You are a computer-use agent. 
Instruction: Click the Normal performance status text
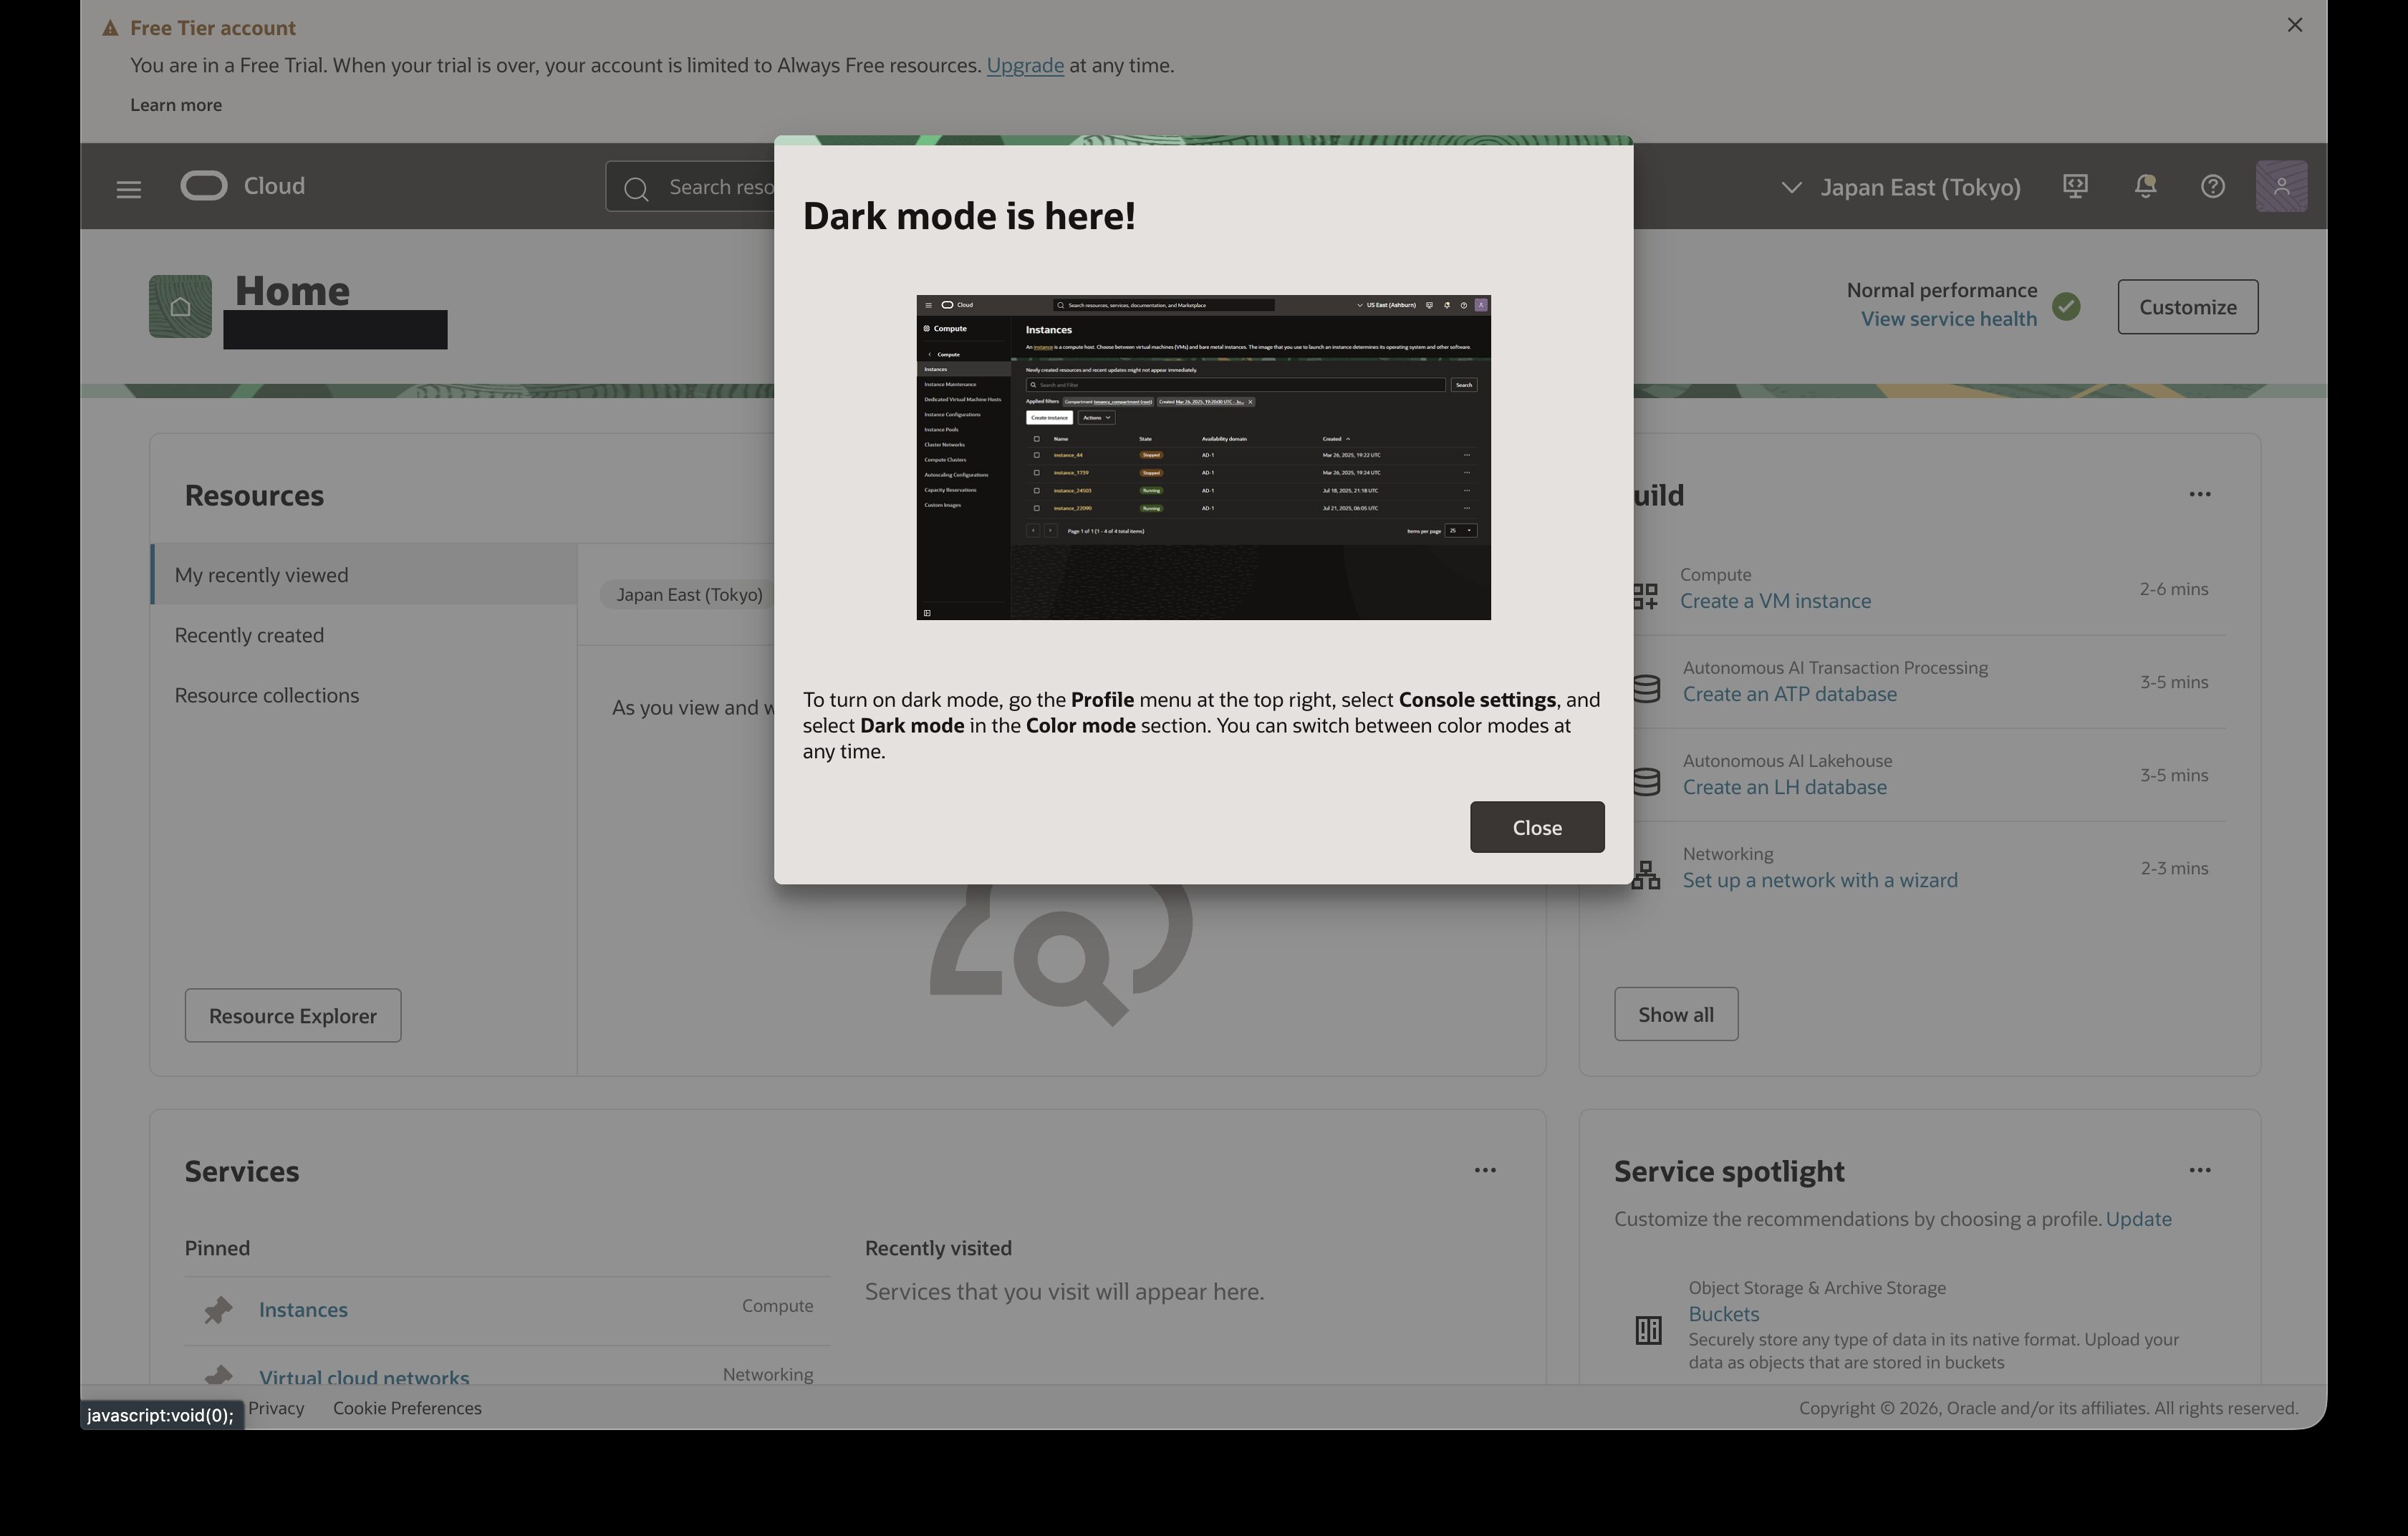[x=1942, y=290]
